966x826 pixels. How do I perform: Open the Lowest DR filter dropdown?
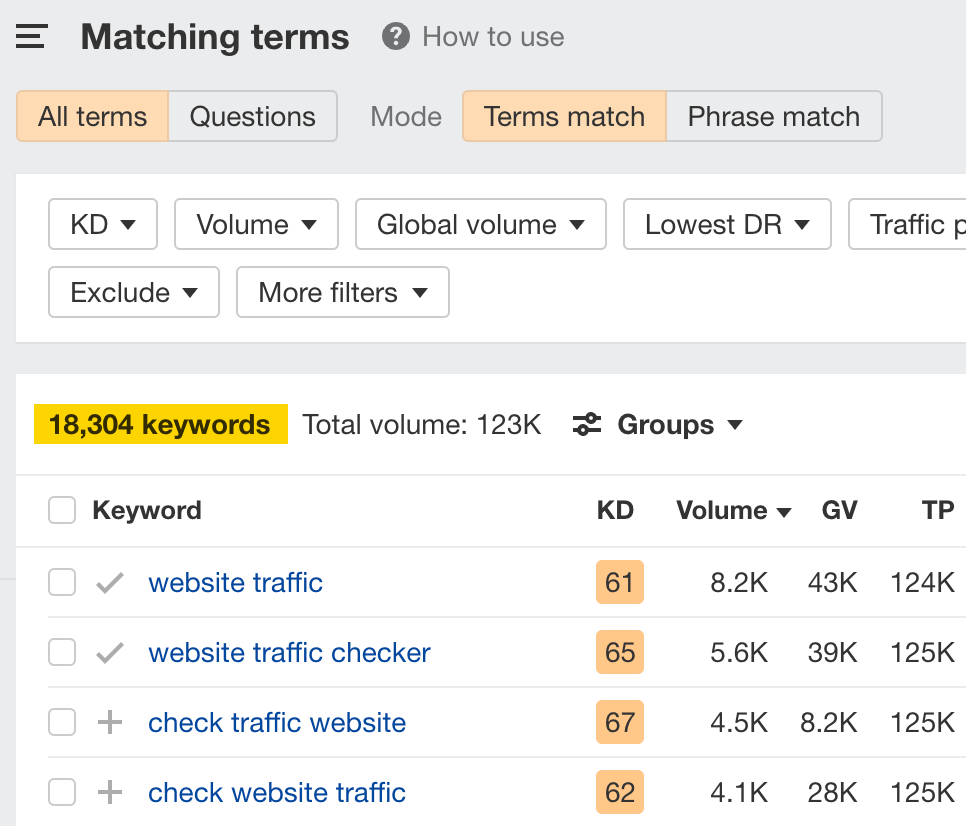727,224
